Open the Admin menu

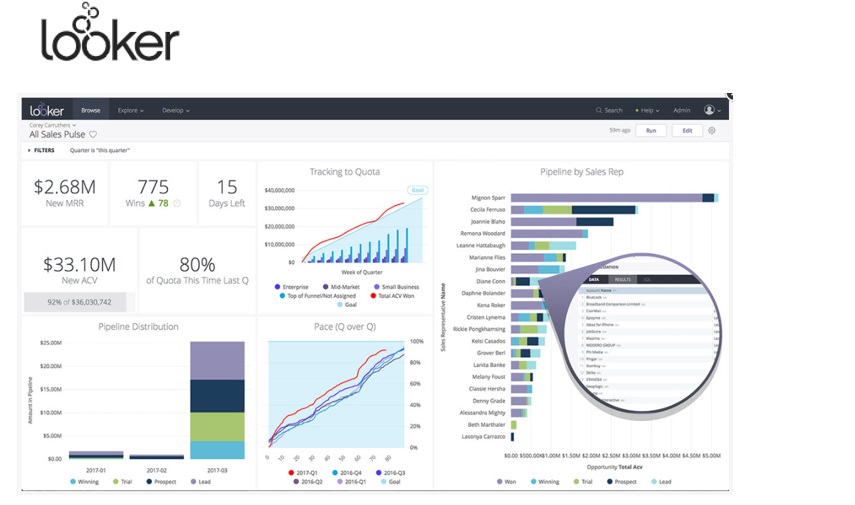(682, 110)
